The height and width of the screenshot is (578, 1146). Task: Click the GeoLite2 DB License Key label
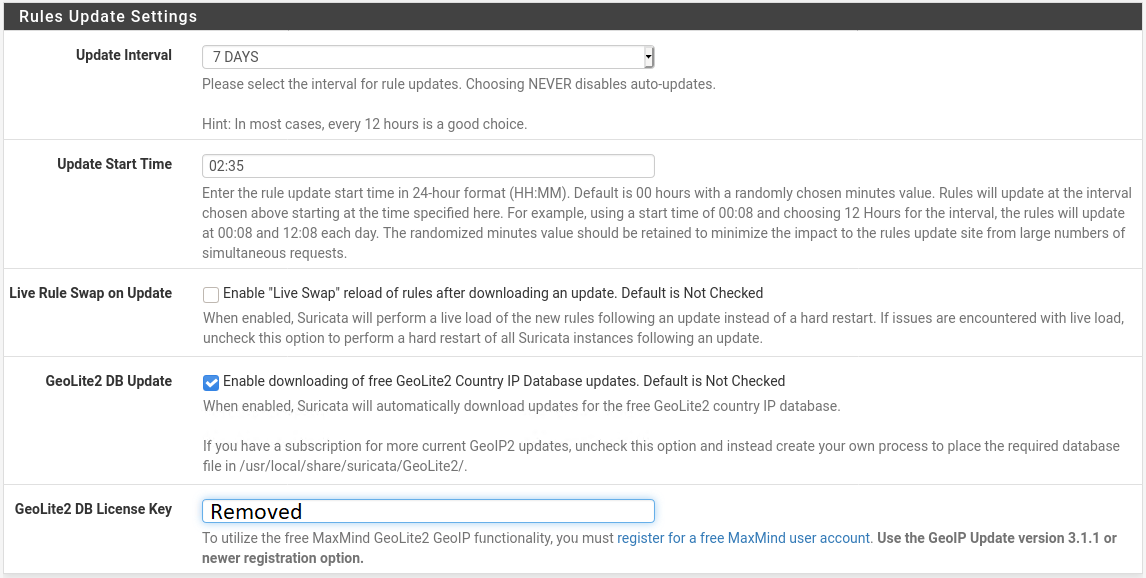click(x=93, y=509)
